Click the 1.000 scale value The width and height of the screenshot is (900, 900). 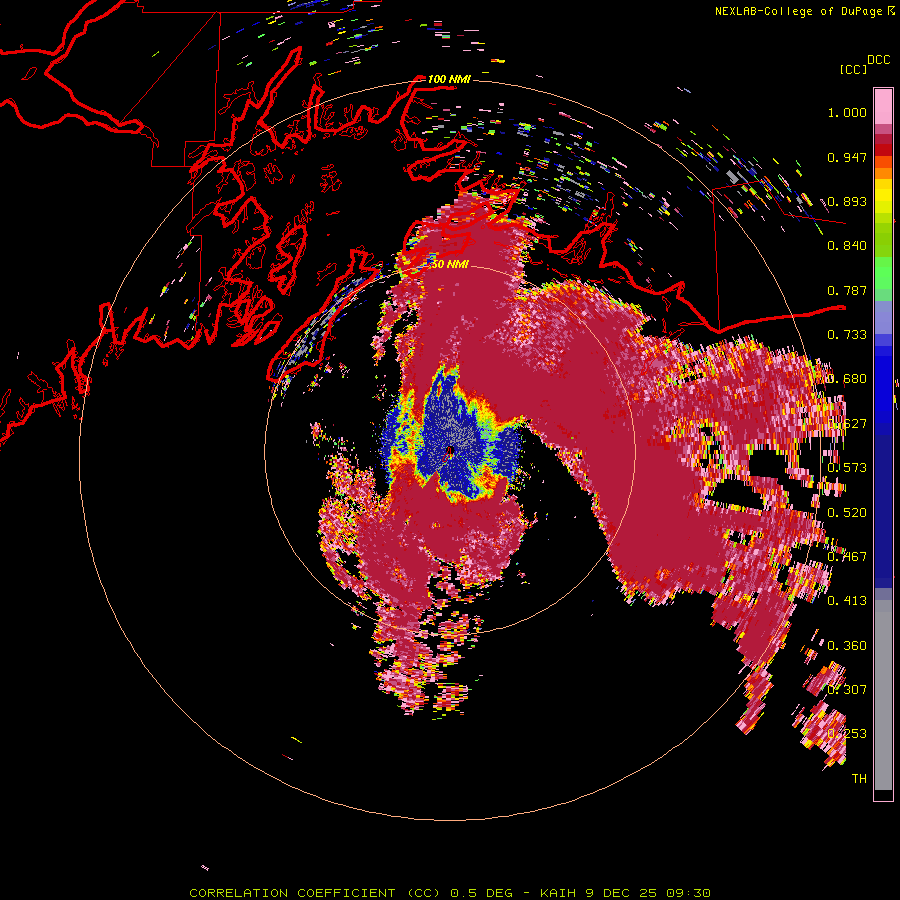point(847,112)
